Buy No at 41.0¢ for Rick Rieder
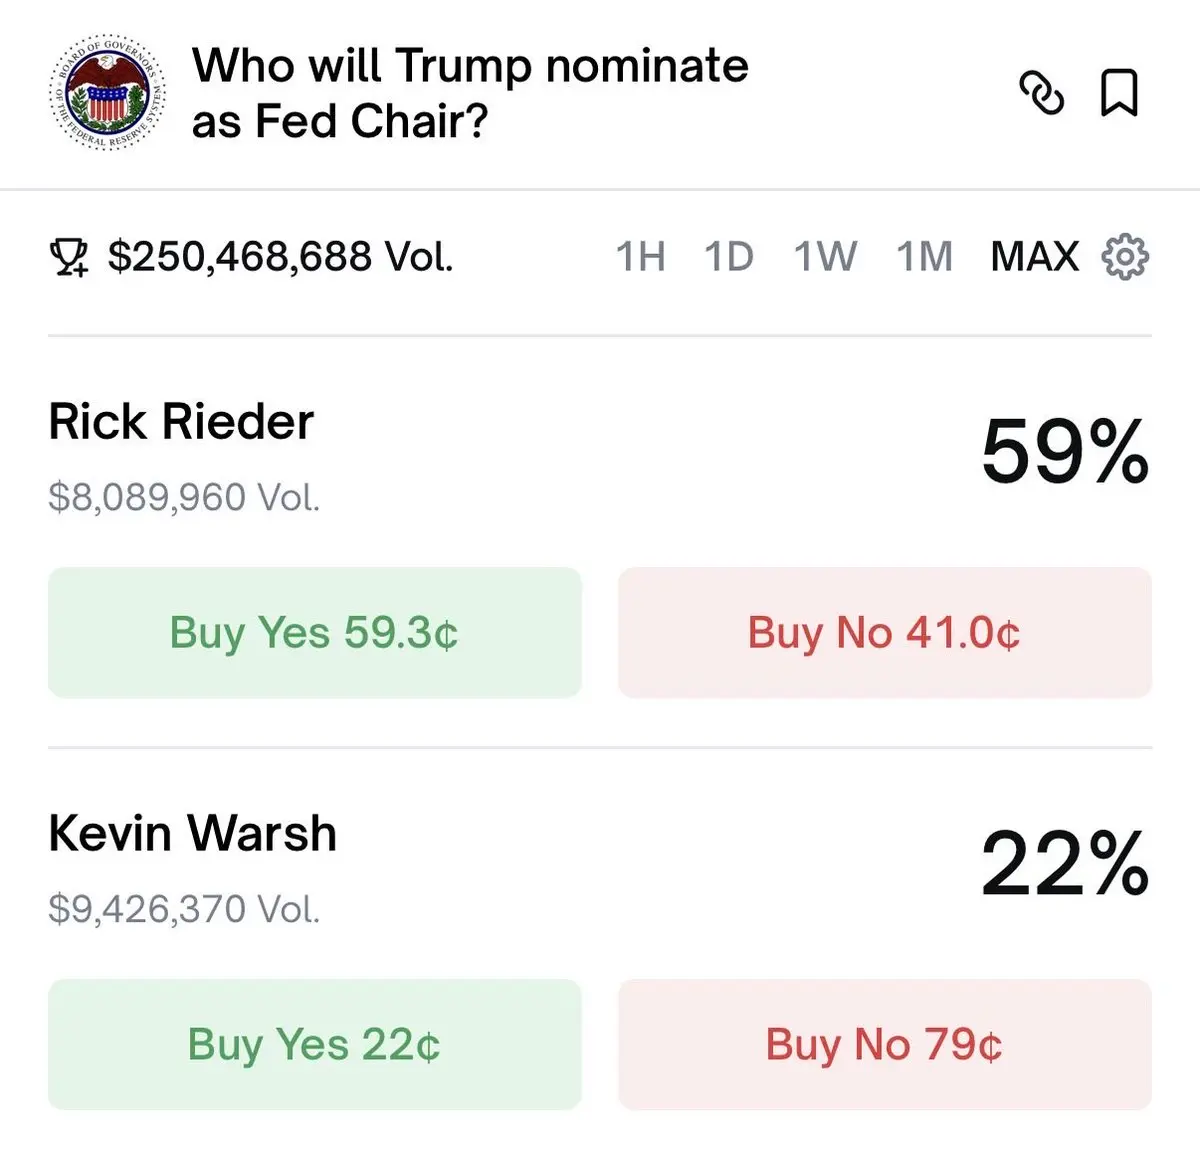Image resolution: width=1200 pixels, height=1156 pixels. [884, 632]
